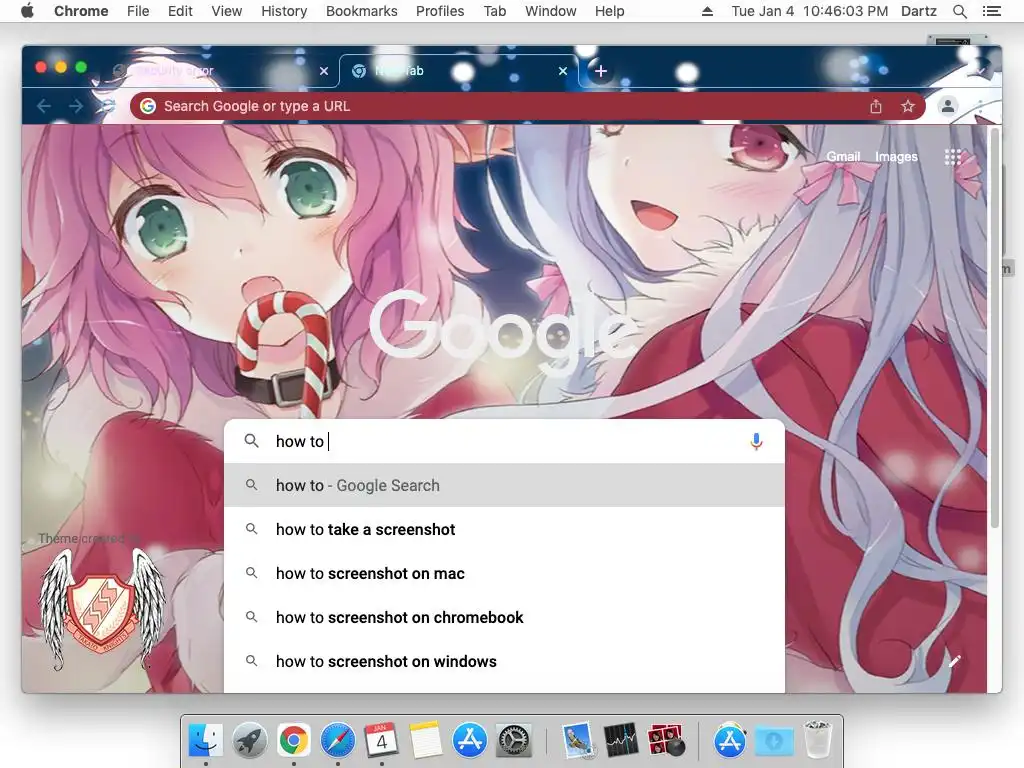Viewport: 1024px width, 768px height.
Task: Open the first App Store Dock icon
Action: pos(470,740)
